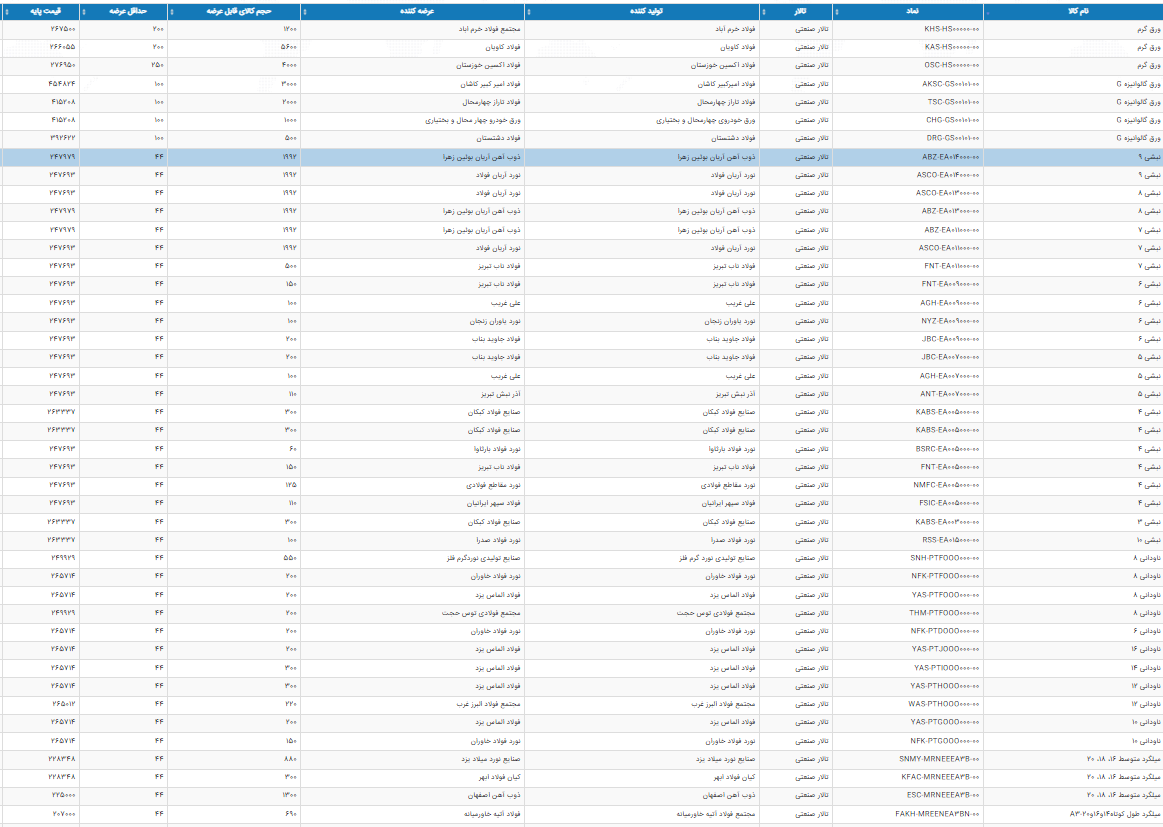Image resolution: width=1163 pixels, height=827 pixels.
Task: Click the symbol cell starting with FSIC-EA
Action: coord(909,503)
